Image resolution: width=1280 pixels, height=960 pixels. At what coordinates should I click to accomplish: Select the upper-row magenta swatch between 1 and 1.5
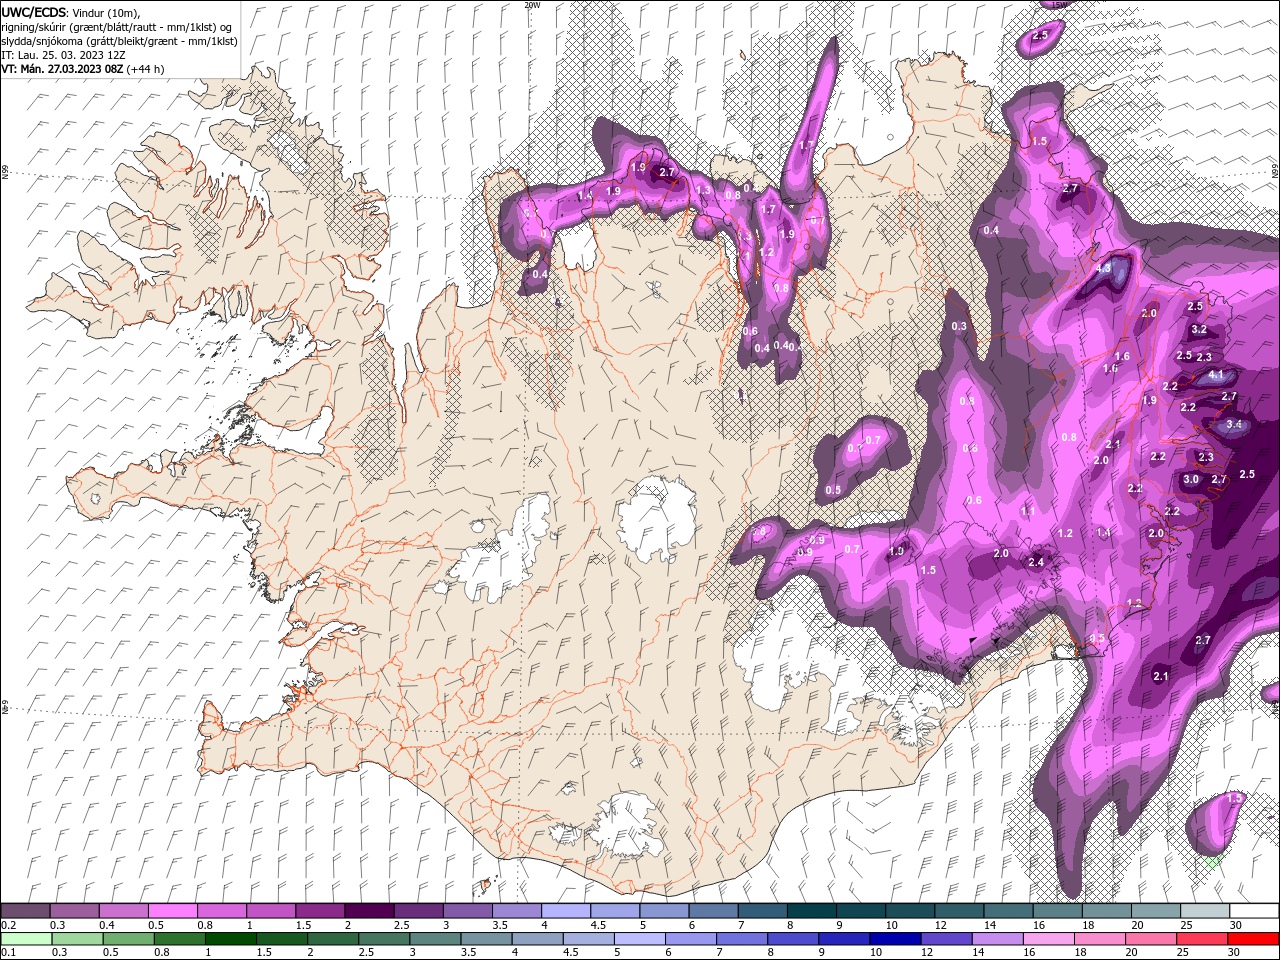coord(271,911)
